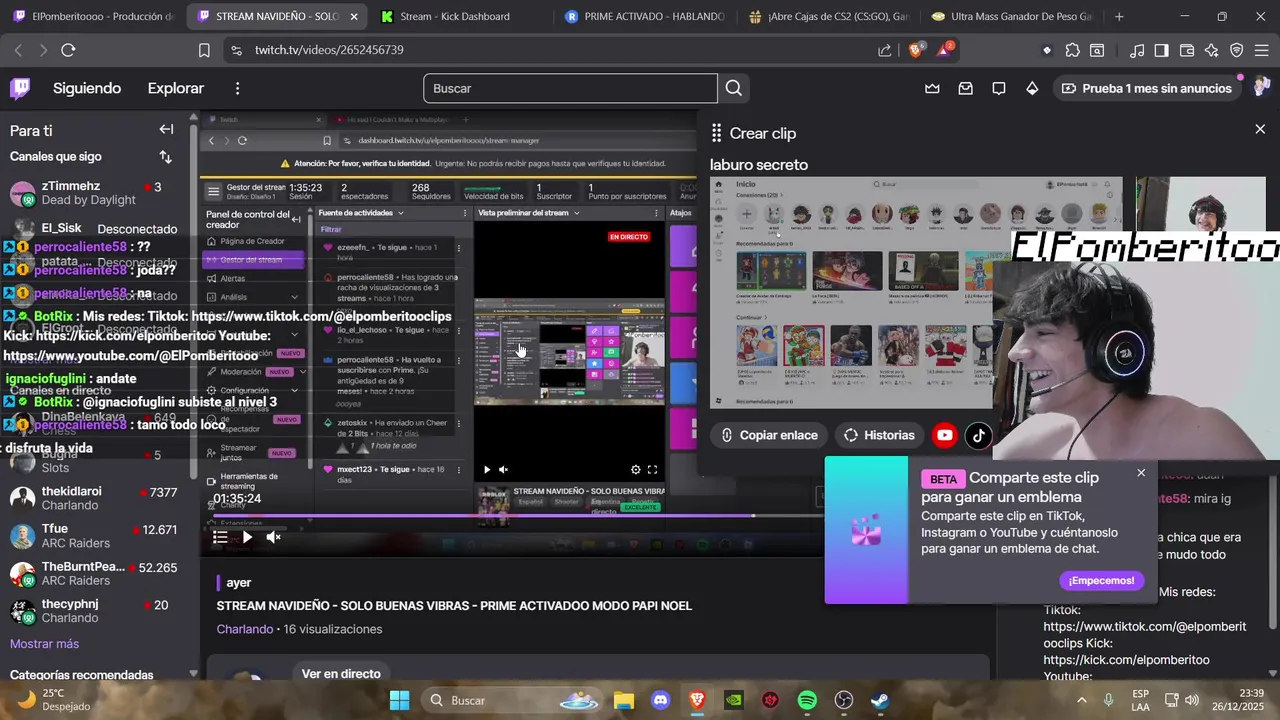Image resolution: width=1280 pixels, height=720 pixels.
Task: Open the user avatar menu
Action: pos(1261,88)
